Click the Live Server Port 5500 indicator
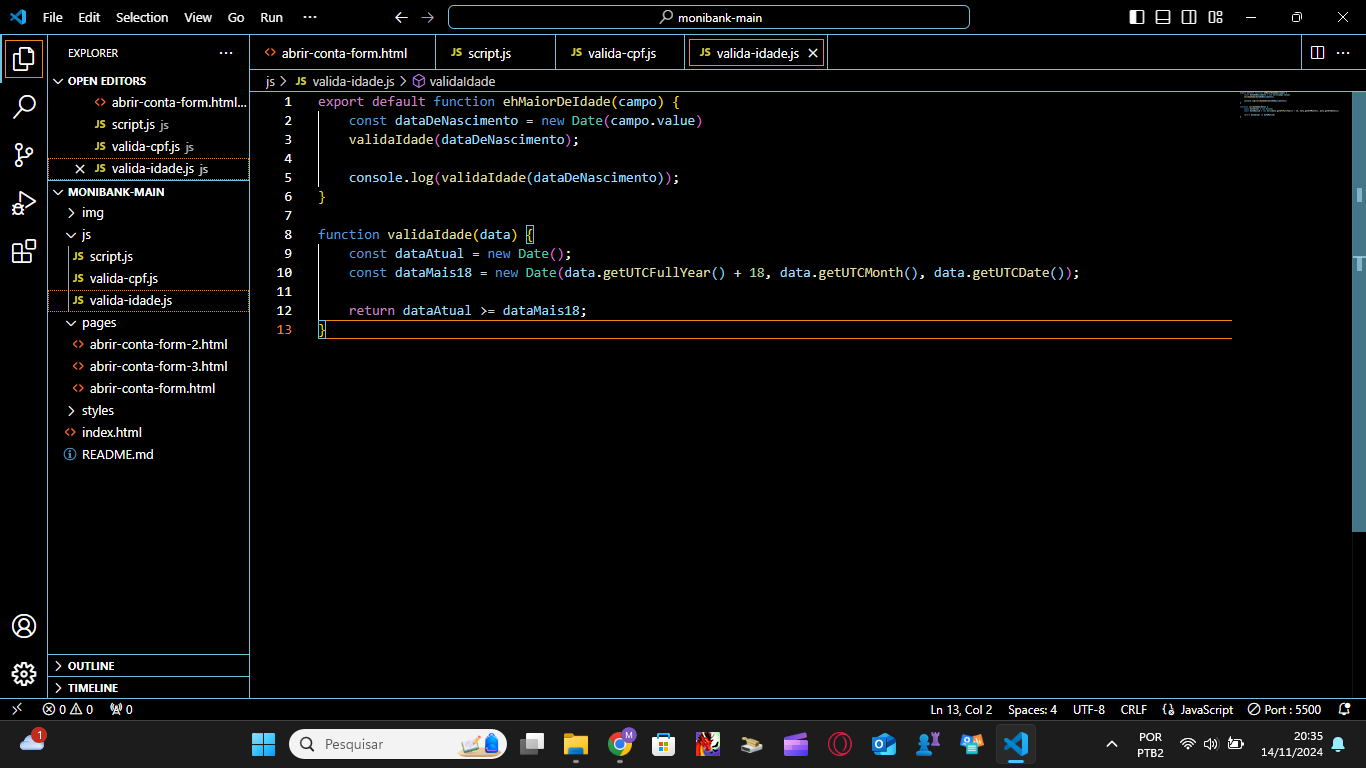 [x=1284, y=709]
